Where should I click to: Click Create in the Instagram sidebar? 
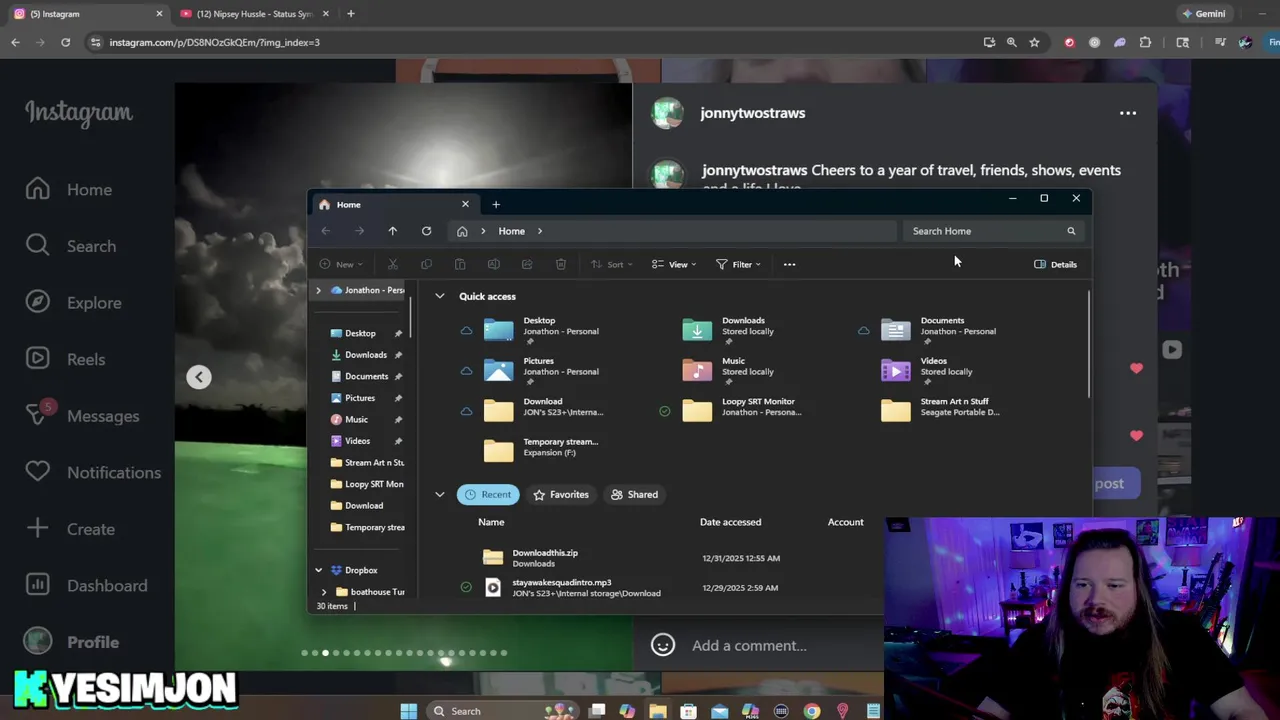pyautogui.click(x=70, y=529)
